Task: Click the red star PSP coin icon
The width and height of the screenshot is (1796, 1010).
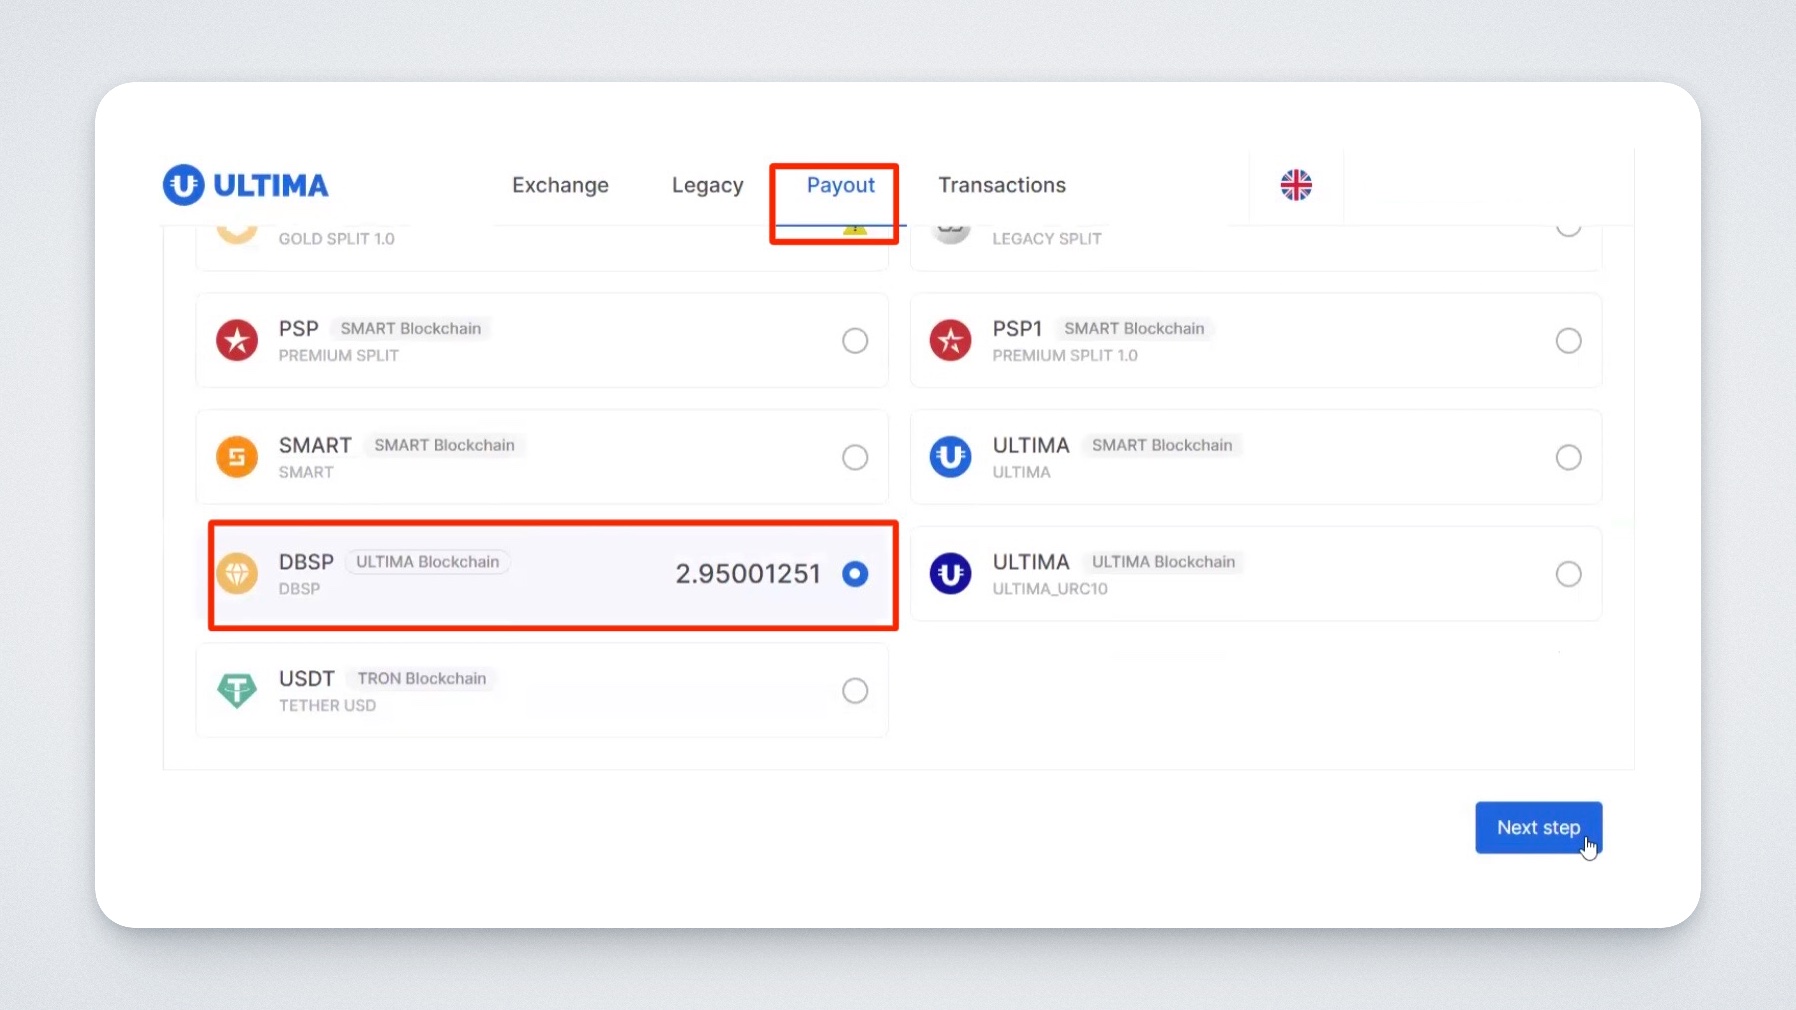Action: point(237,341)
